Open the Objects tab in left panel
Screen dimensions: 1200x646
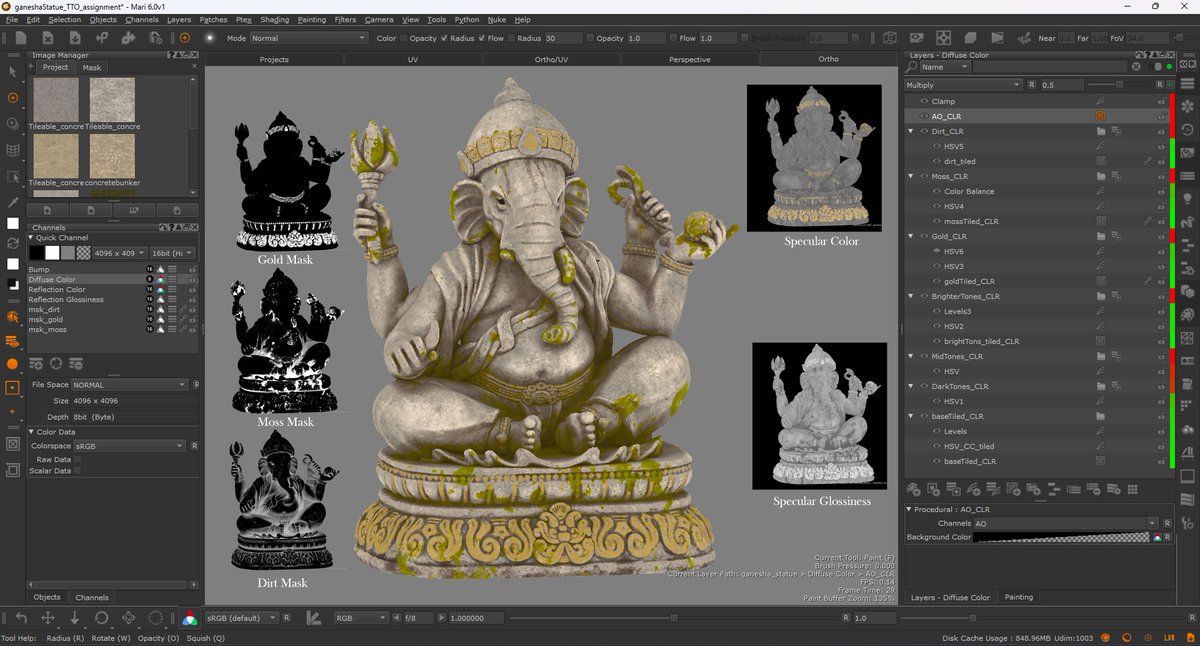click(47, 597)
